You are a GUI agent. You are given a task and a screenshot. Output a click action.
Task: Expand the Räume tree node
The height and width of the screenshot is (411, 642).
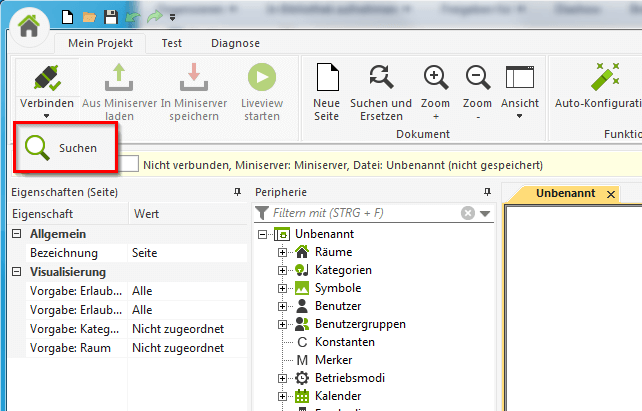(x=282, y=252)
